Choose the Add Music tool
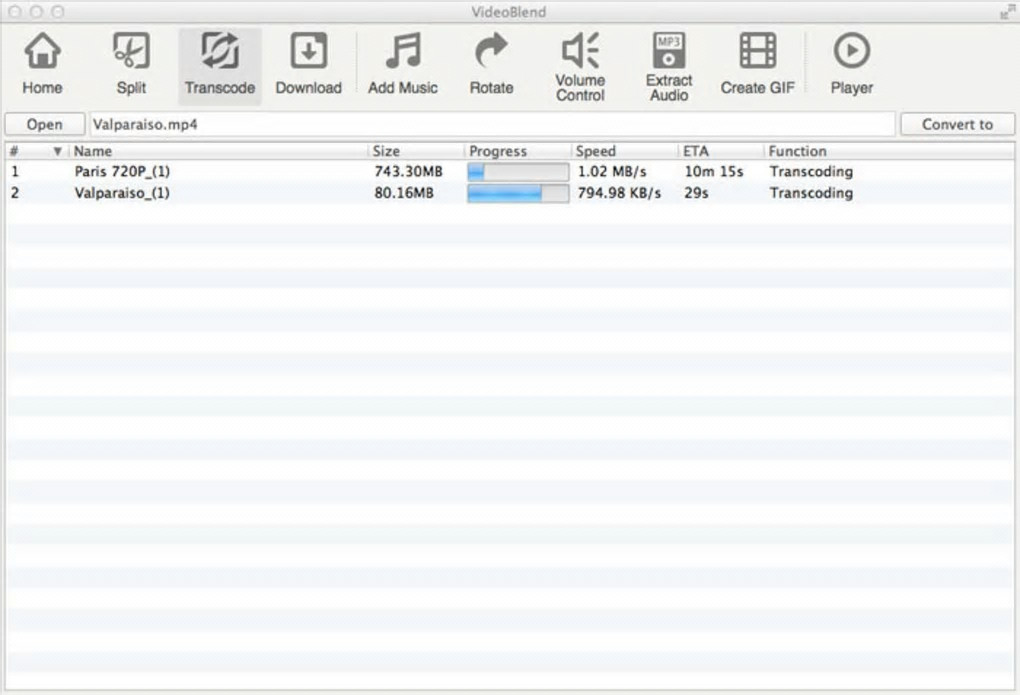The width and height of the screenshot is (1020, 695). (403, 64)
